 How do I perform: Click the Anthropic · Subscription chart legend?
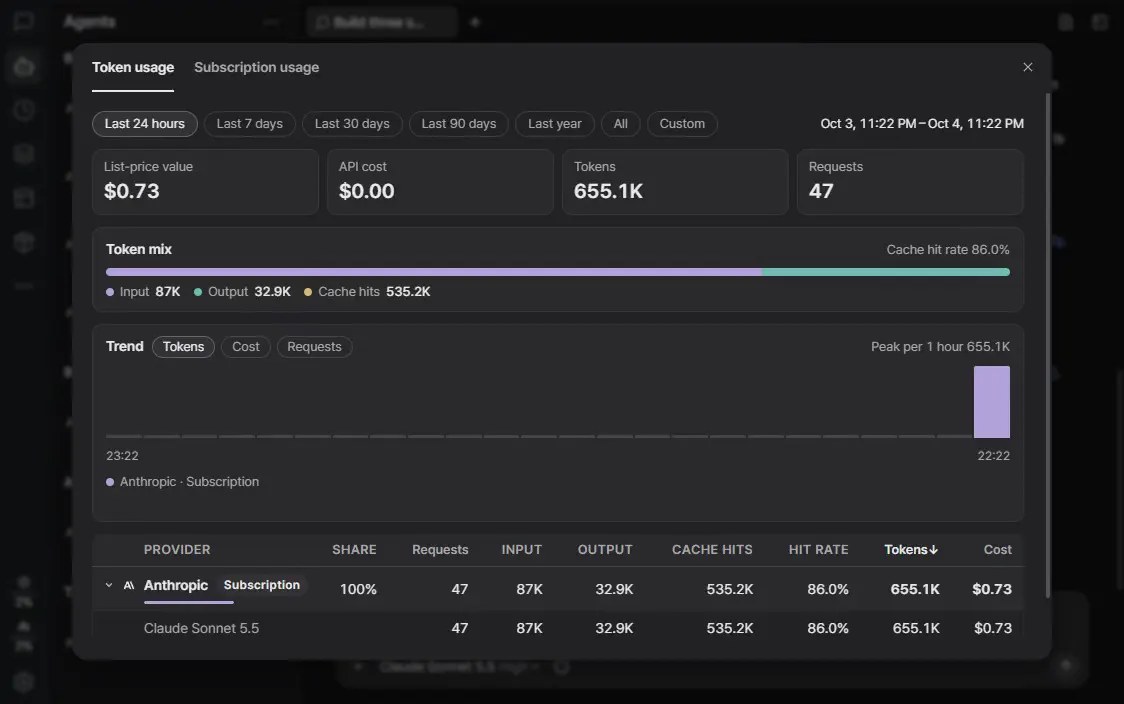click(x=183, y=482)
